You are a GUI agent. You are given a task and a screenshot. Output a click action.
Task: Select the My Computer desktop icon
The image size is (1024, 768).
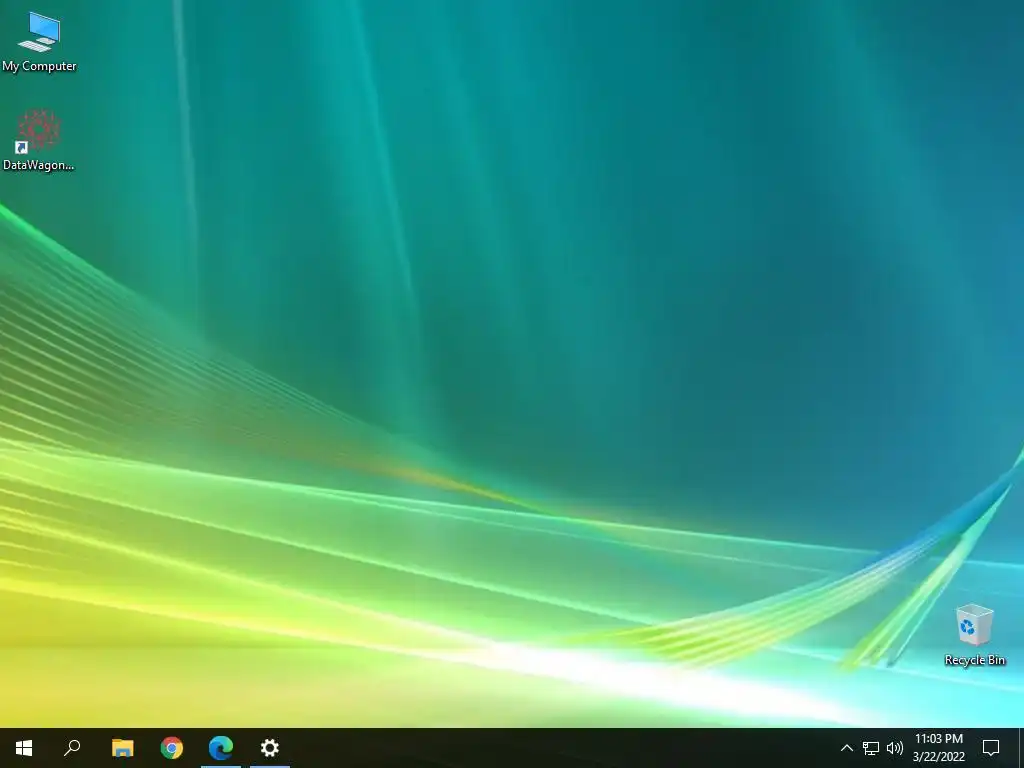[x=39, y=42]
